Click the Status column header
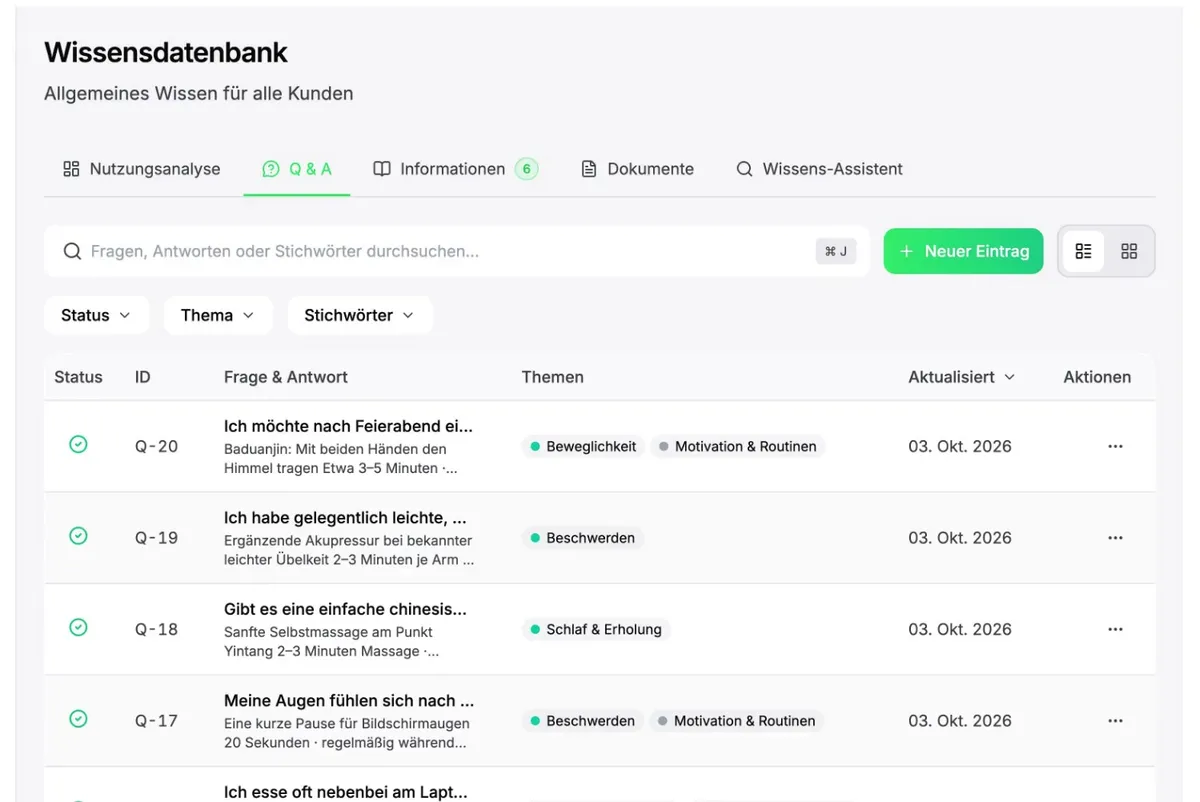The image size is (1200, 802). tap(78, 377)
